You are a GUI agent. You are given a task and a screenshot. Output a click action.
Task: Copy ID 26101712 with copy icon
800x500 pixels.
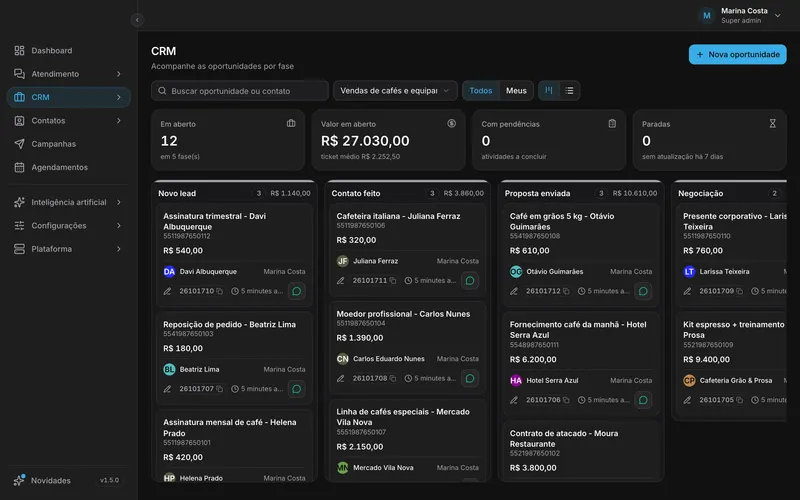(x=566, y=291)
